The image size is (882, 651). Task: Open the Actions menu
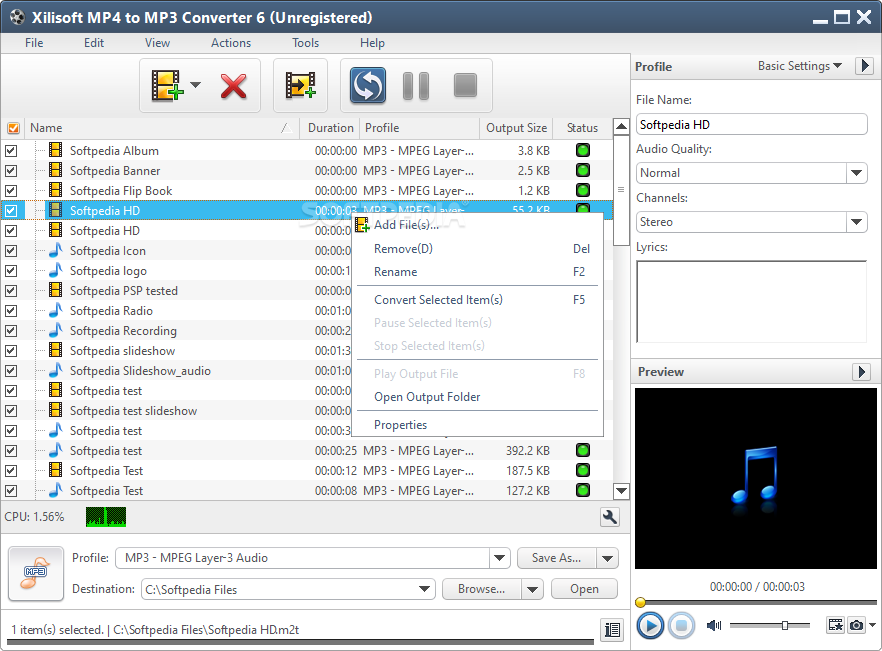tap(231, 43)
